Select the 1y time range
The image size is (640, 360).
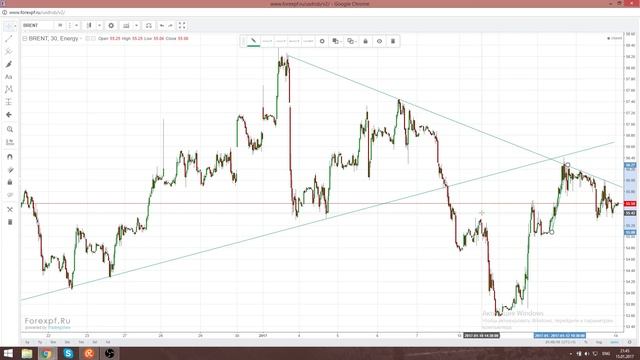pyautogui.click(x=40, y=342)
